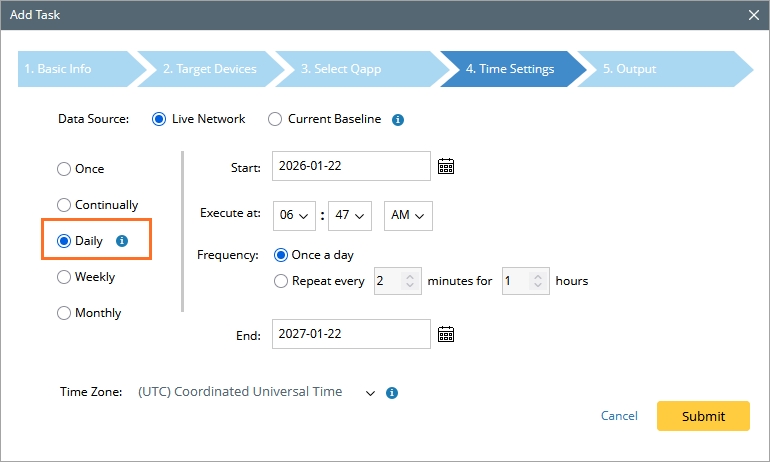Click info icon beside Current Baseline
The image size is (770, 462).
pos(397,119)
